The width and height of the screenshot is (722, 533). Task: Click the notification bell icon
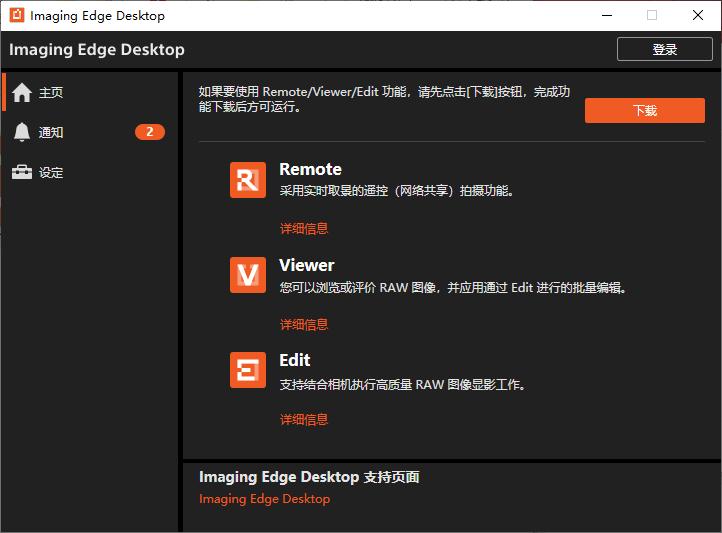tap(22, 132)
